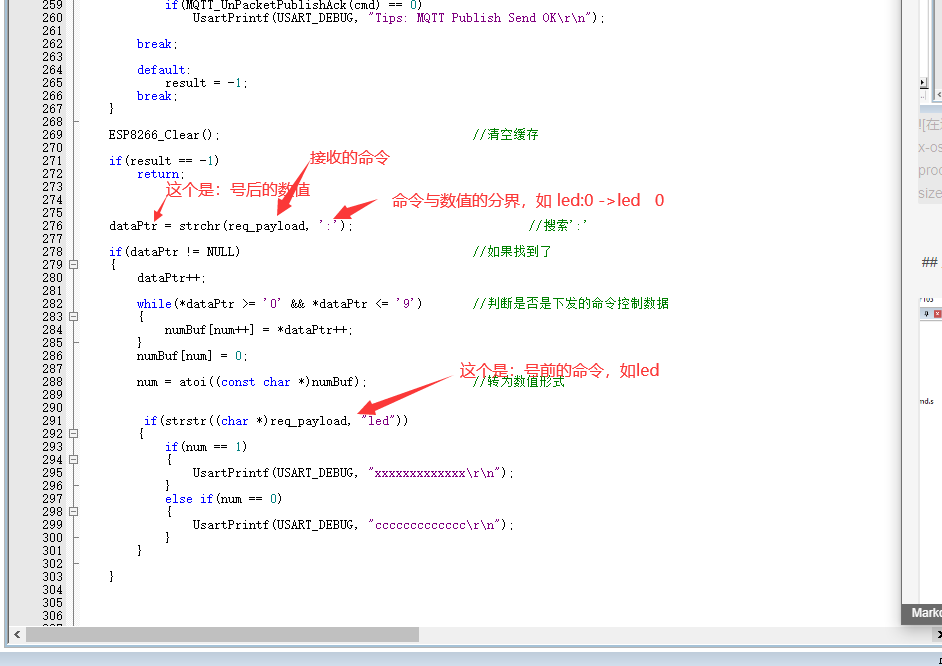
Task: Click the ESP8266_Clear() call
Action: coord(164,135)
